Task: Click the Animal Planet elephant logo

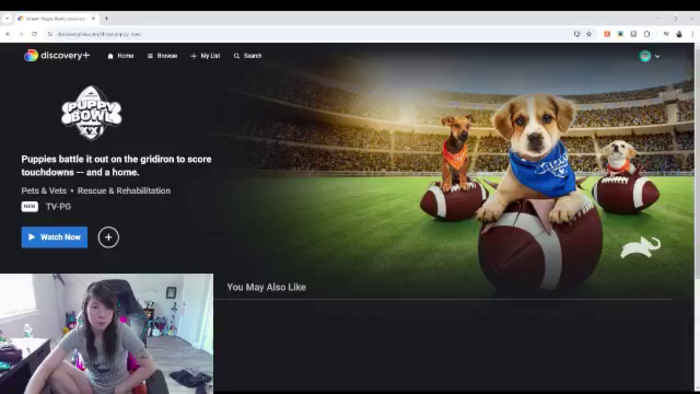Action: [641, 248]
